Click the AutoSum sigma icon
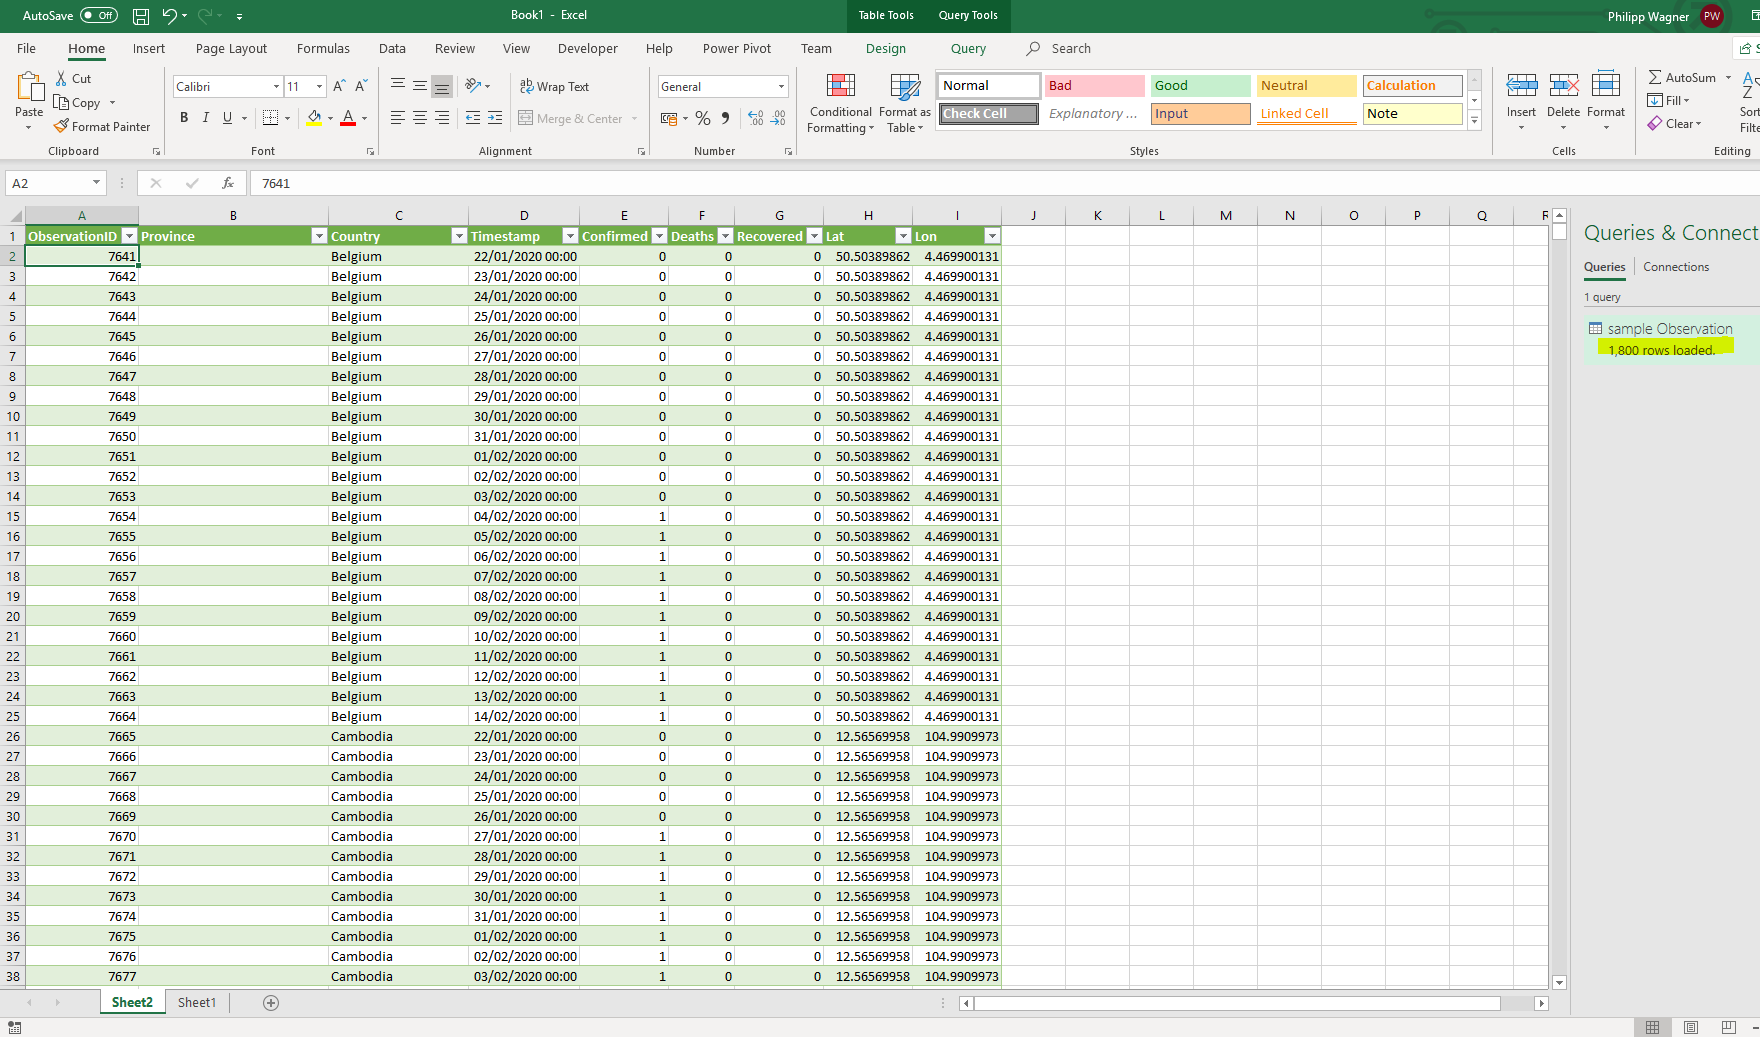1760x1037 pixels. 1655,77
